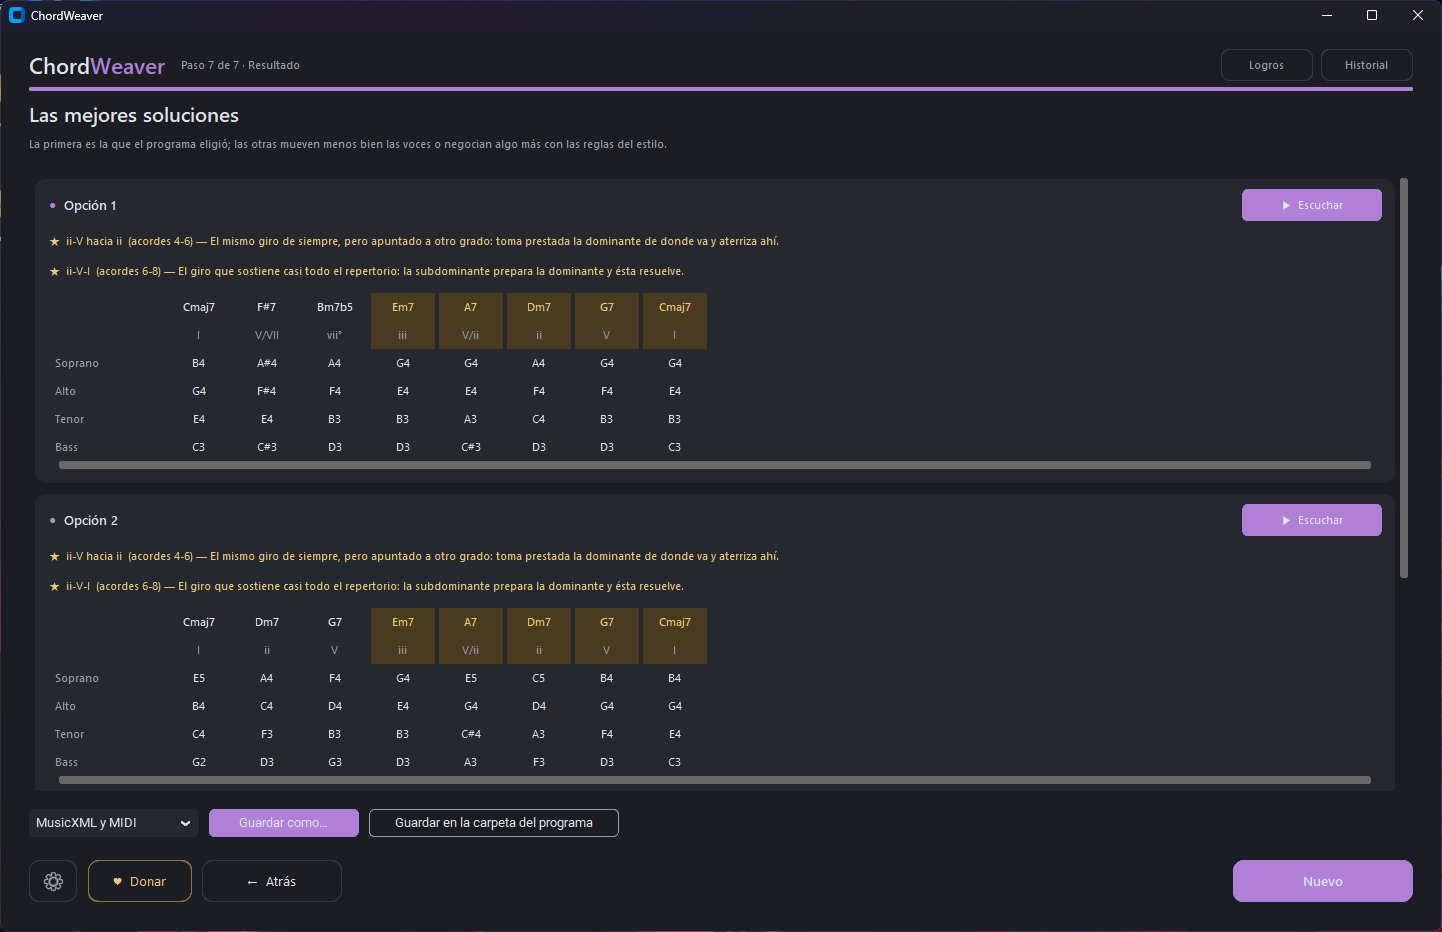Click the G2 bass note in Opción 2
Image resolution: width=1442 pixels, height=932 pixels.
coord(199,762)
